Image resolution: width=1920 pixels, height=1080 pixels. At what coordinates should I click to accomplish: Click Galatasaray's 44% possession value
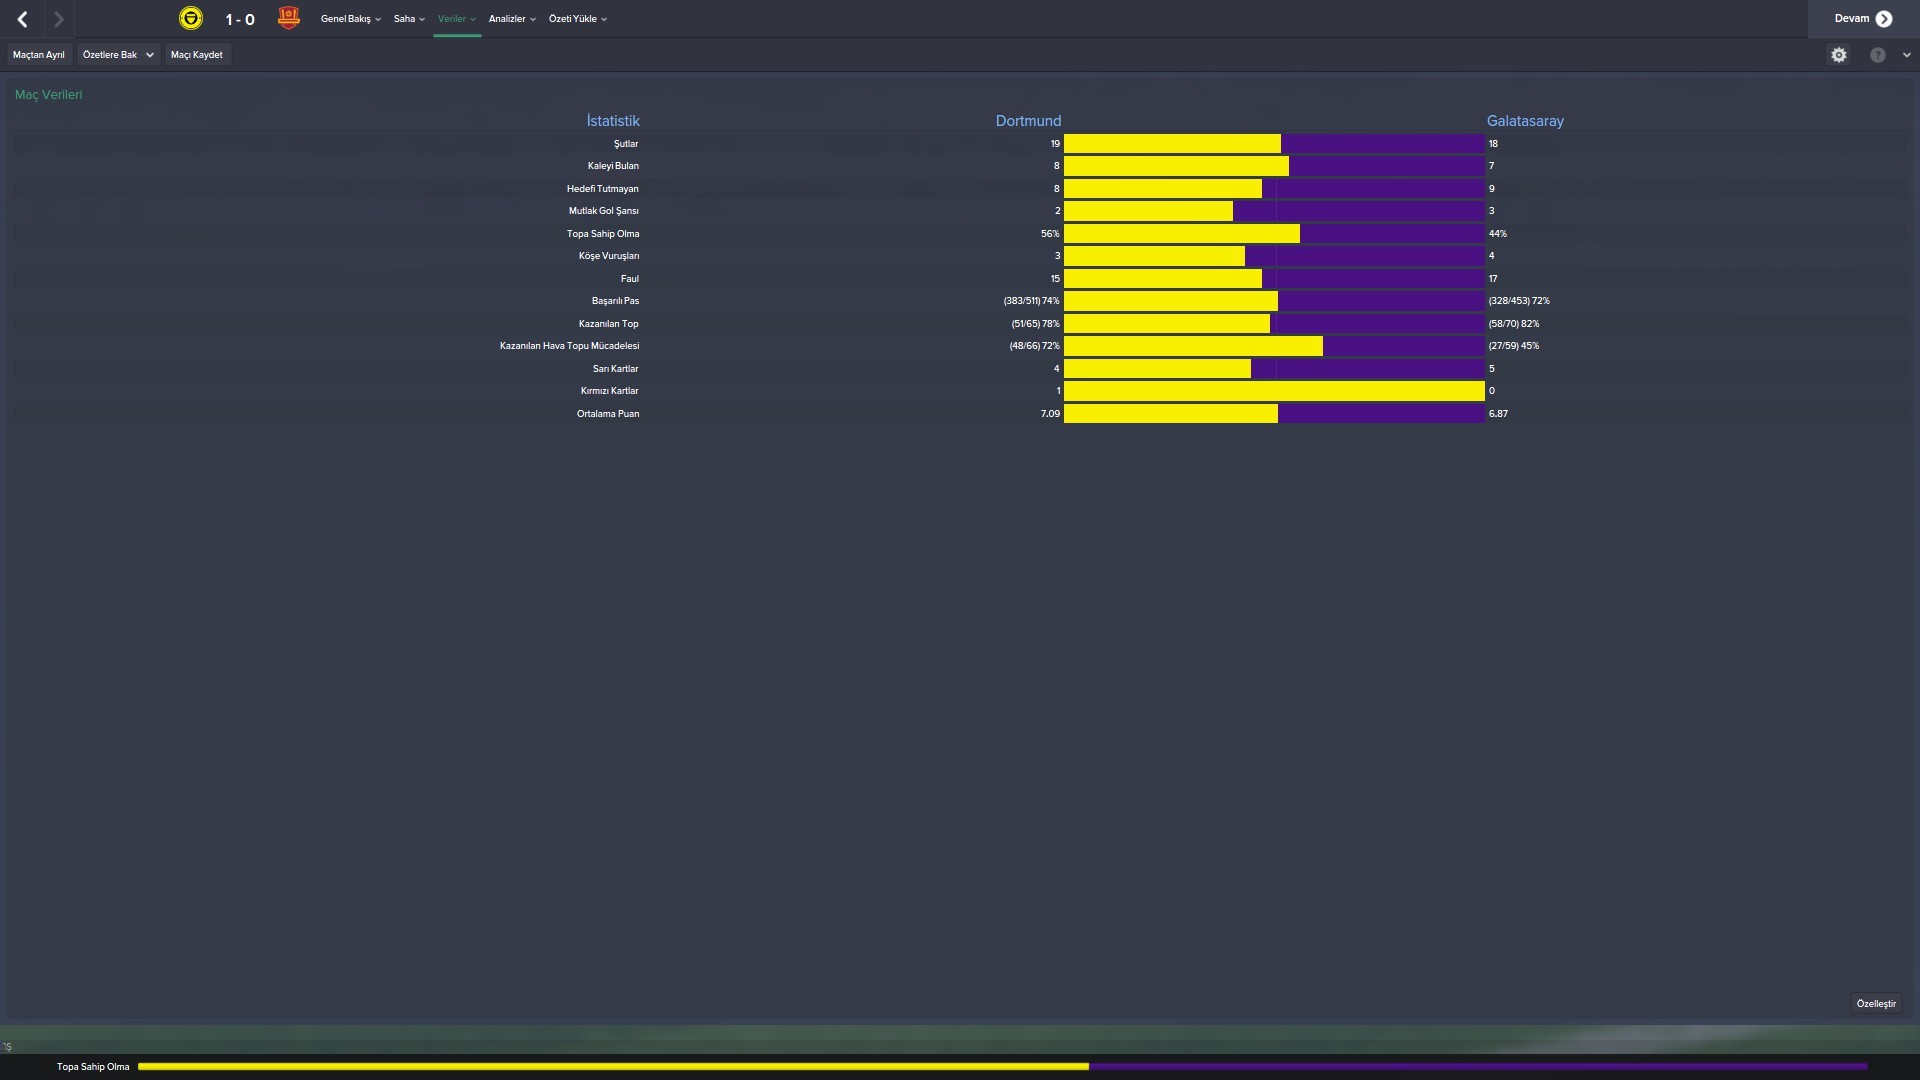coord(1497,234)
